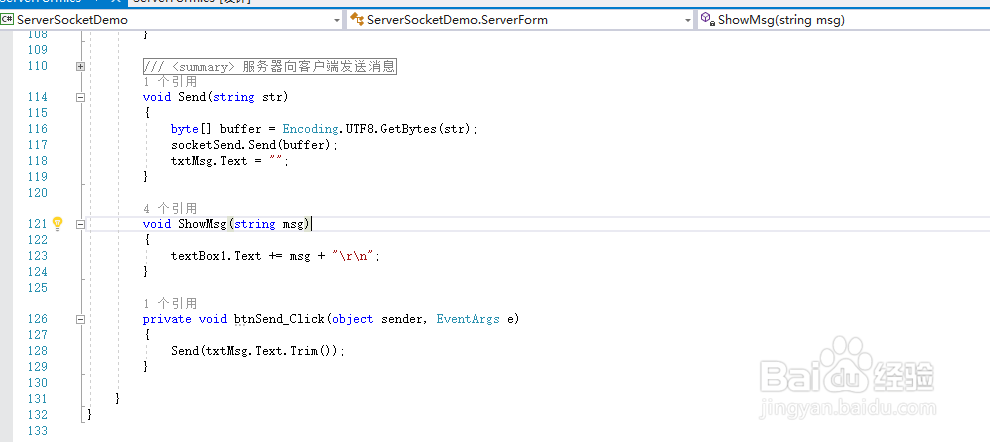Expand the collapsed summary region on line 110
The height and width of the screenshot is (442, 990).
(80, 66)
